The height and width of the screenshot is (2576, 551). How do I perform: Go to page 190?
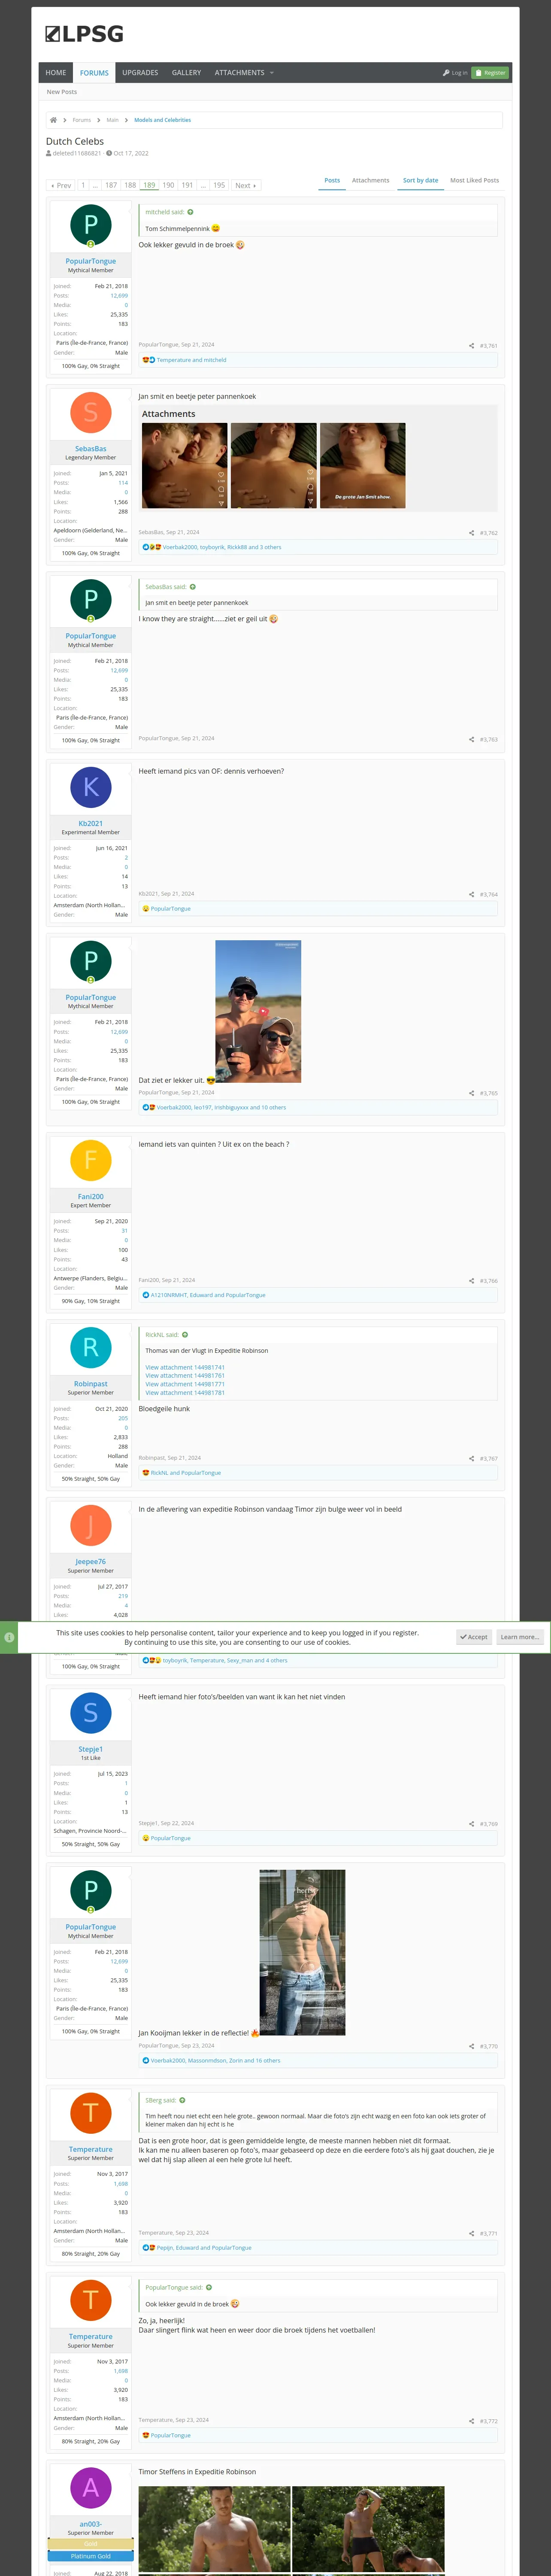tap(168, 185)
